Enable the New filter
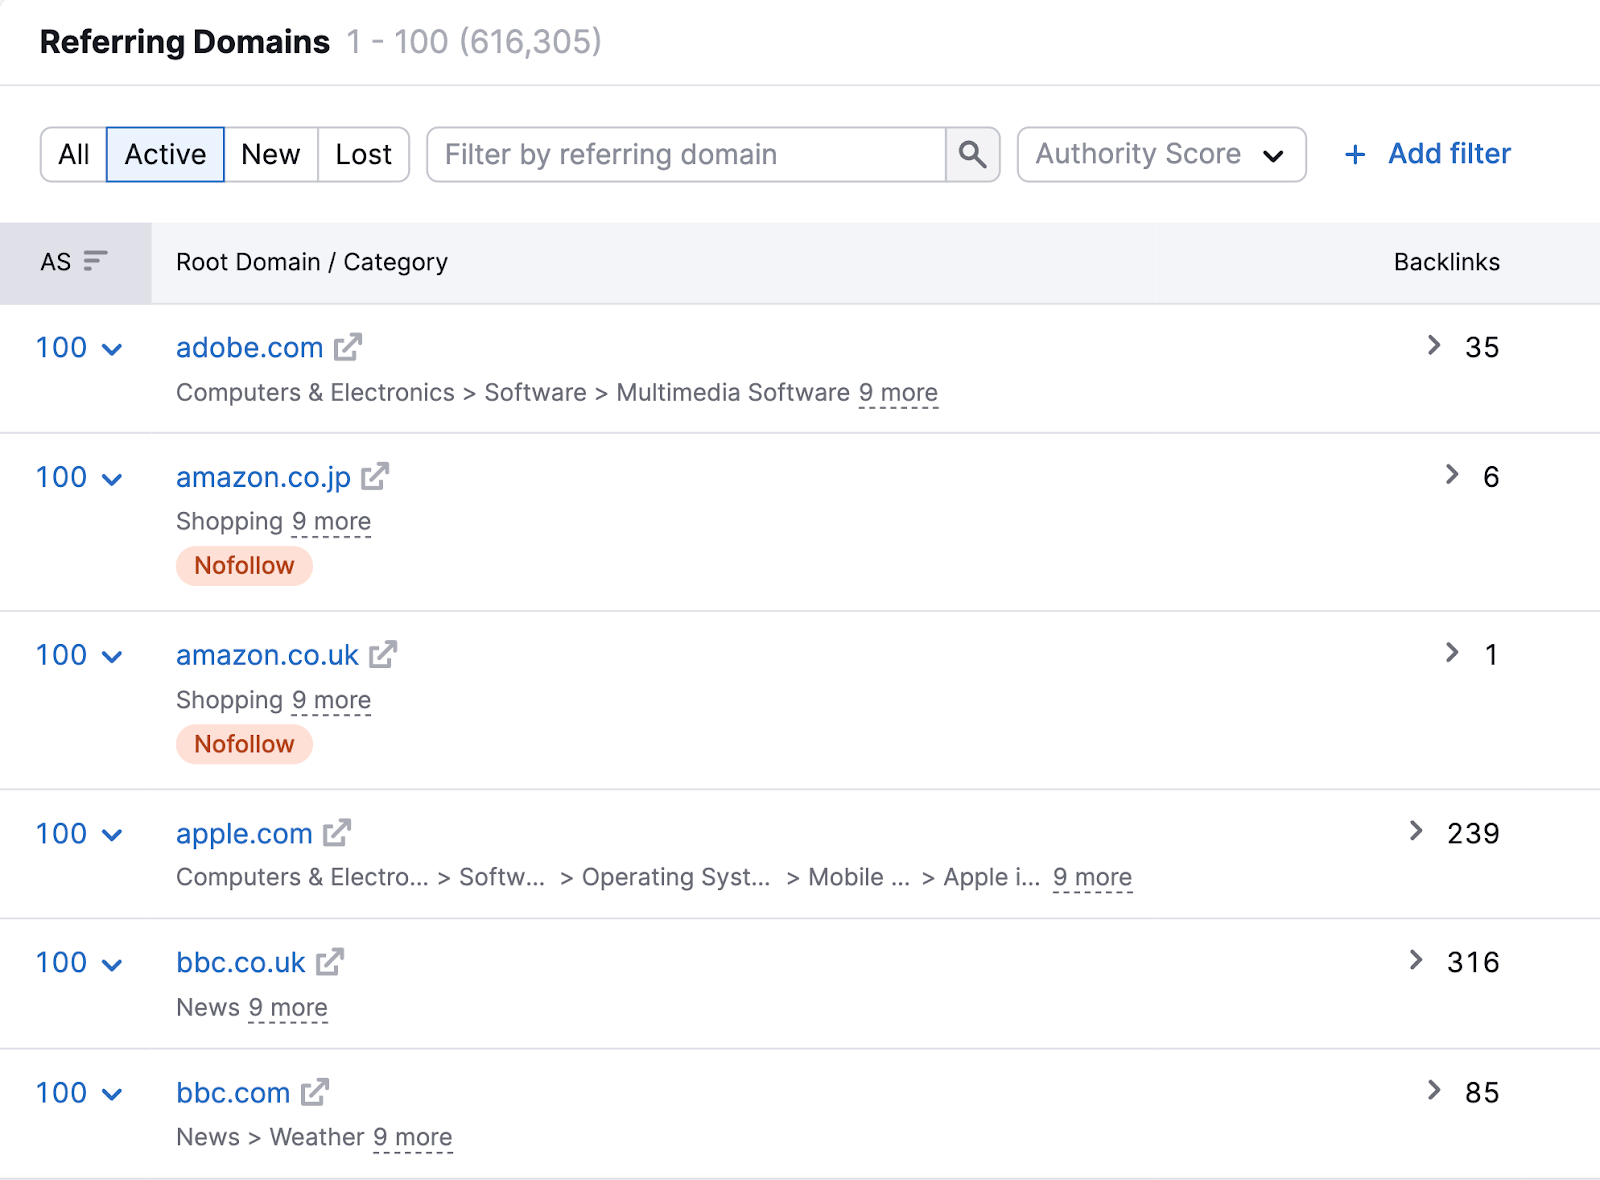This screenshot has width=1600, height=1180. click(269, 154)
